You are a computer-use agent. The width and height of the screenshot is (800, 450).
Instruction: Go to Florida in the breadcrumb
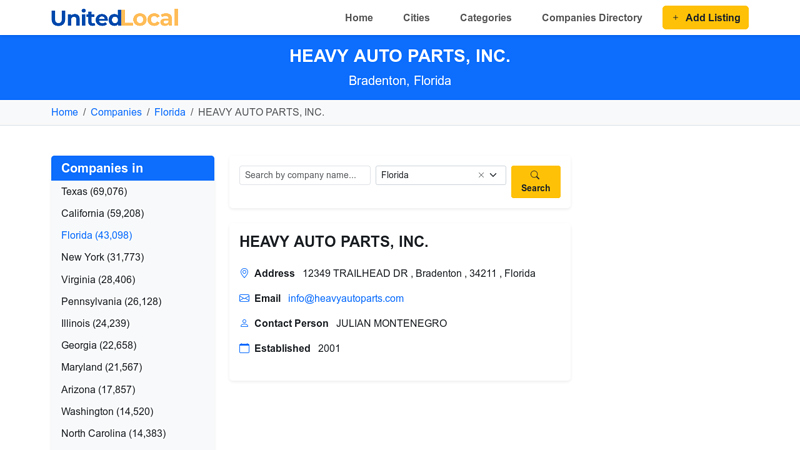click(x=170, y=112)
